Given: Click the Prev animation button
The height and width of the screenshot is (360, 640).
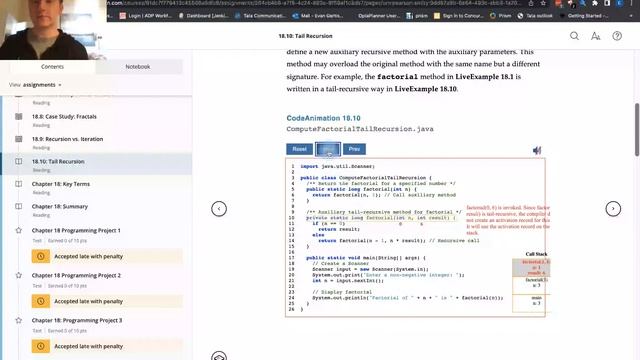Looking at the screenshot, I should coord(354,149).
